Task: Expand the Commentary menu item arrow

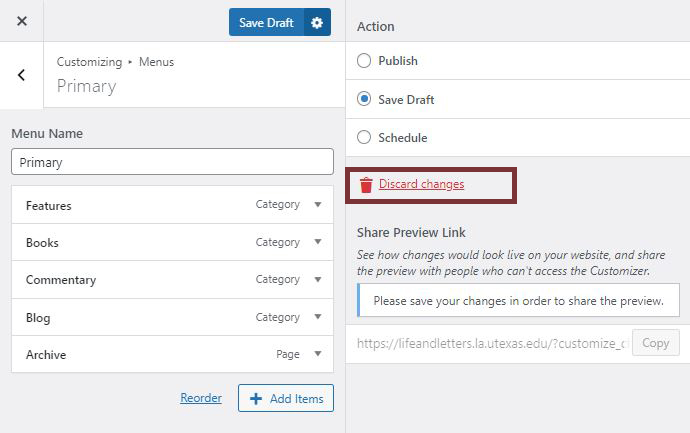Action: (x=318, y=280)
